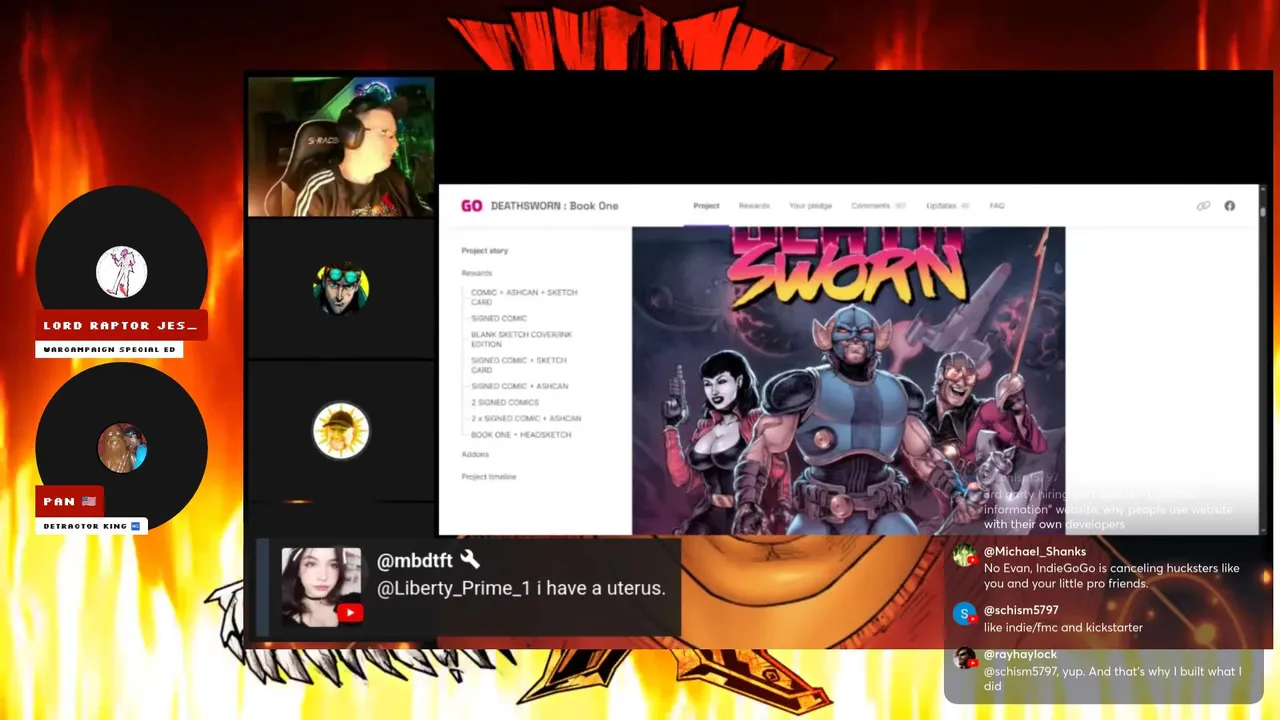Click mbdtft's profile picture in featured comment
1280x720 pixels.
[321, 586]
